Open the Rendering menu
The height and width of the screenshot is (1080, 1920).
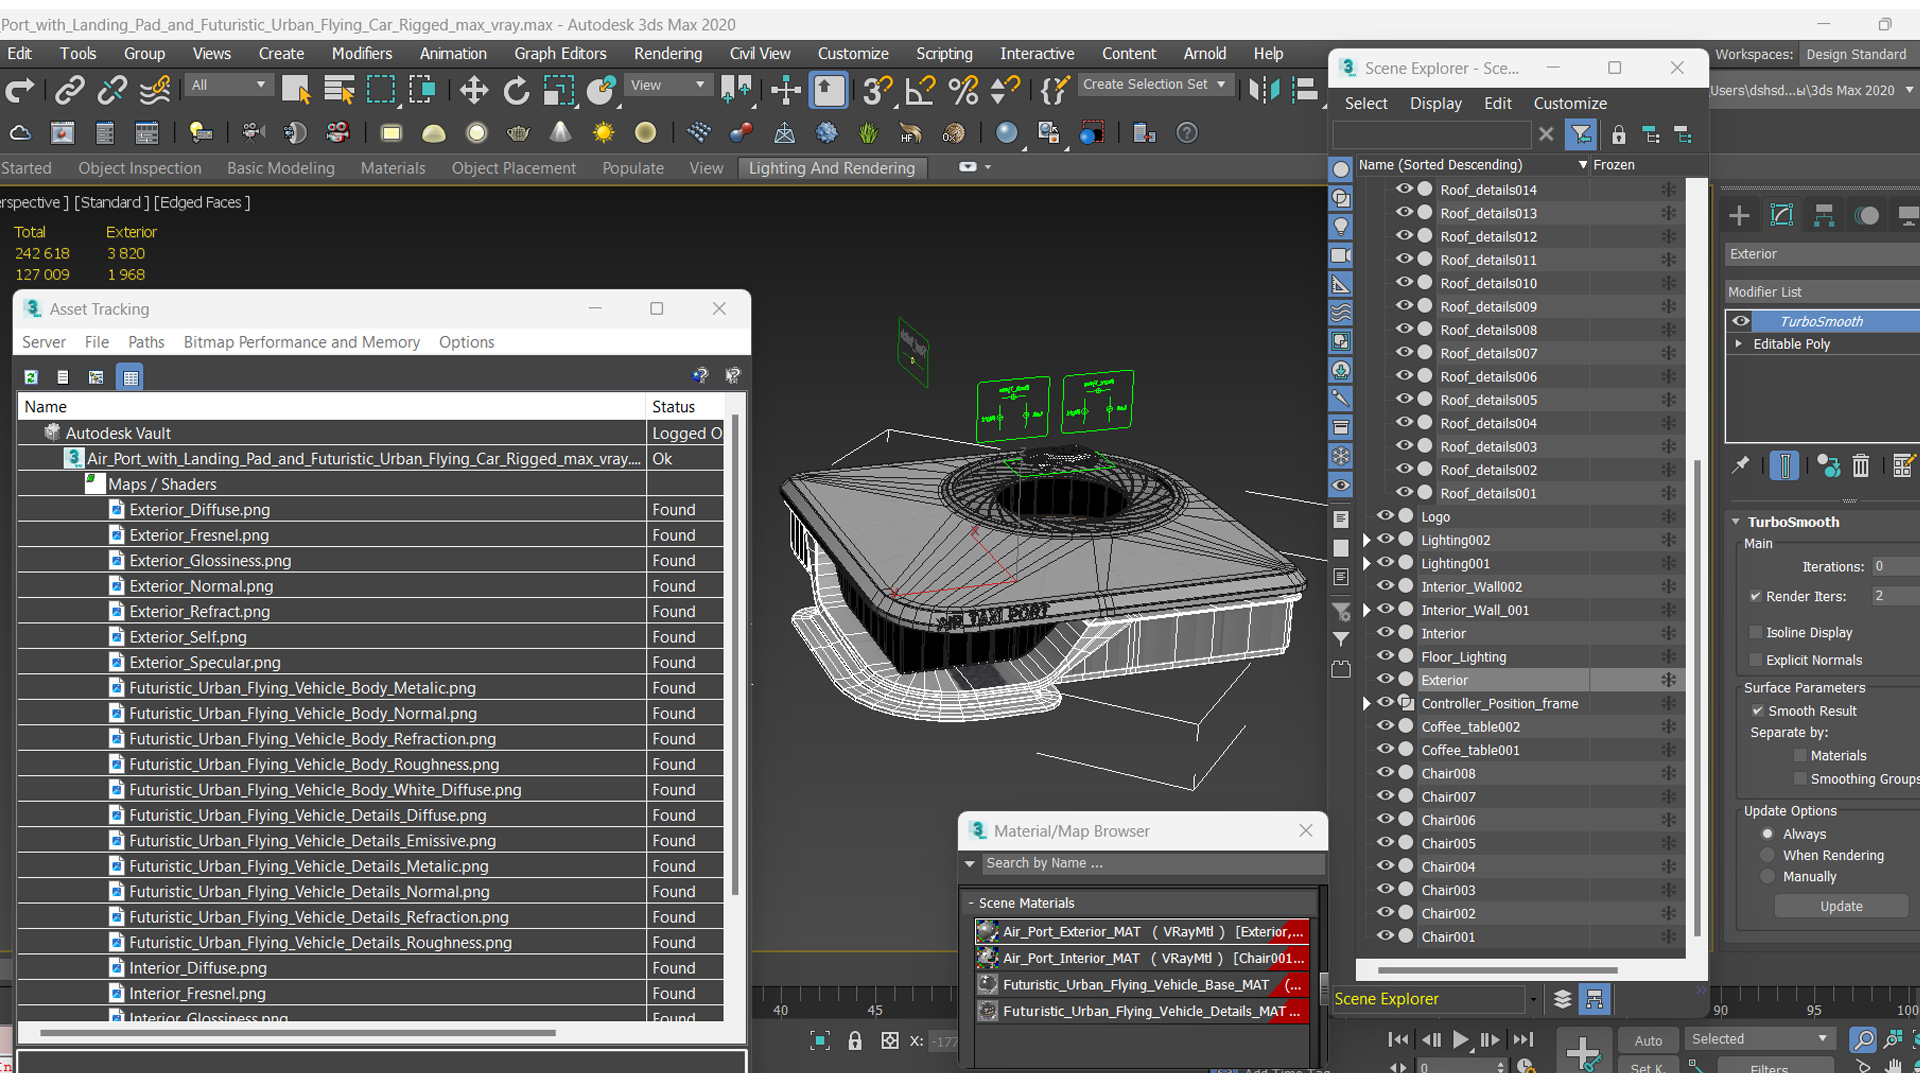click(x=667, y=53)
